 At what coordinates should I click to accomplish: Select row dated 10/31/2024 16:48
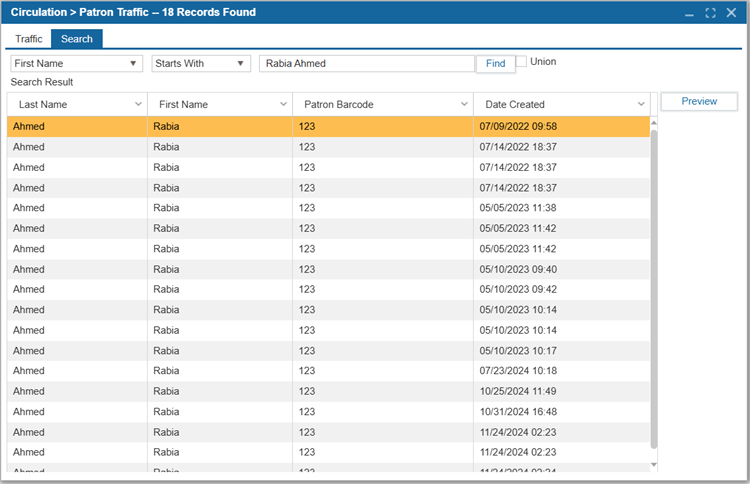coord(328,412)
